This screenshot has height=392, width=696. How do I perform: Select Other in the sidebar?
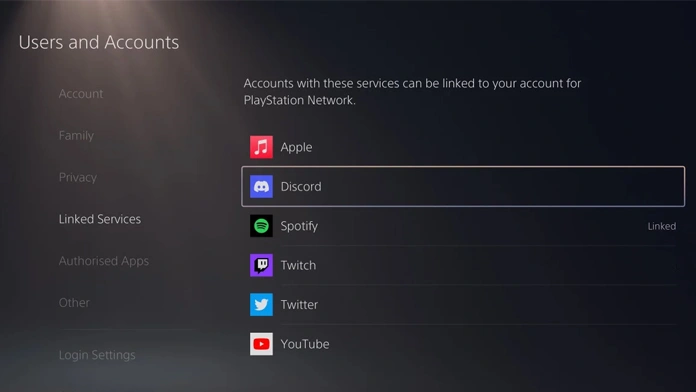click(74, 303)
